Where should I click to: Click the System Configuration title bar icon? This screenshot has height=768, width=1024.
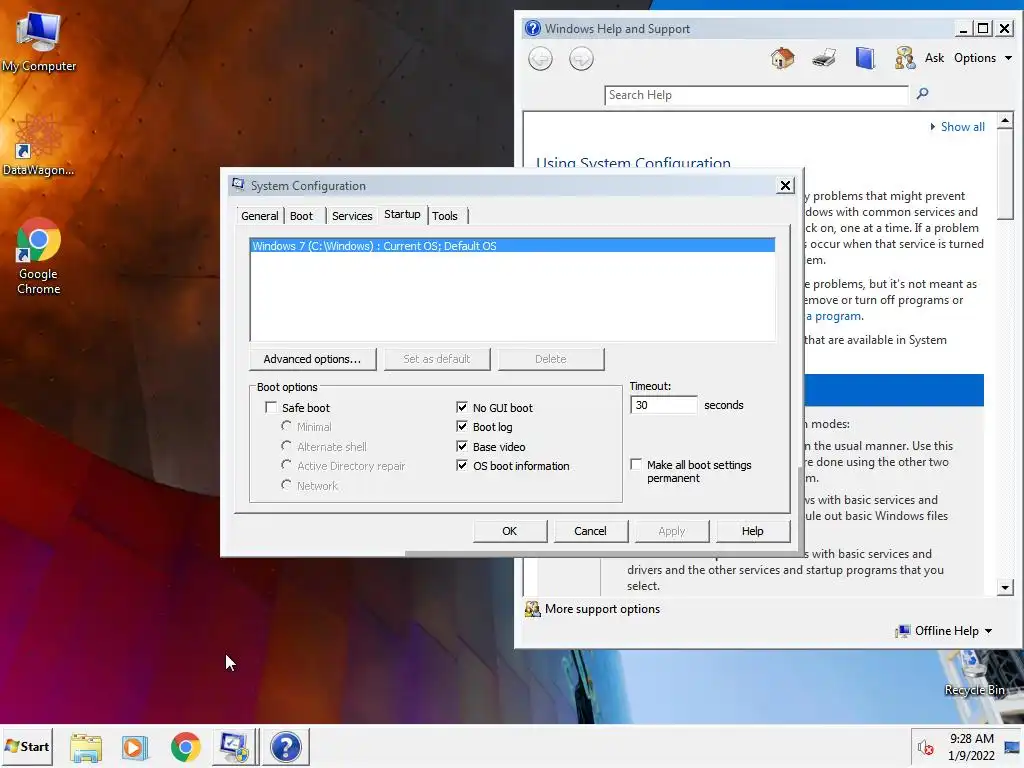click(238, 185)
